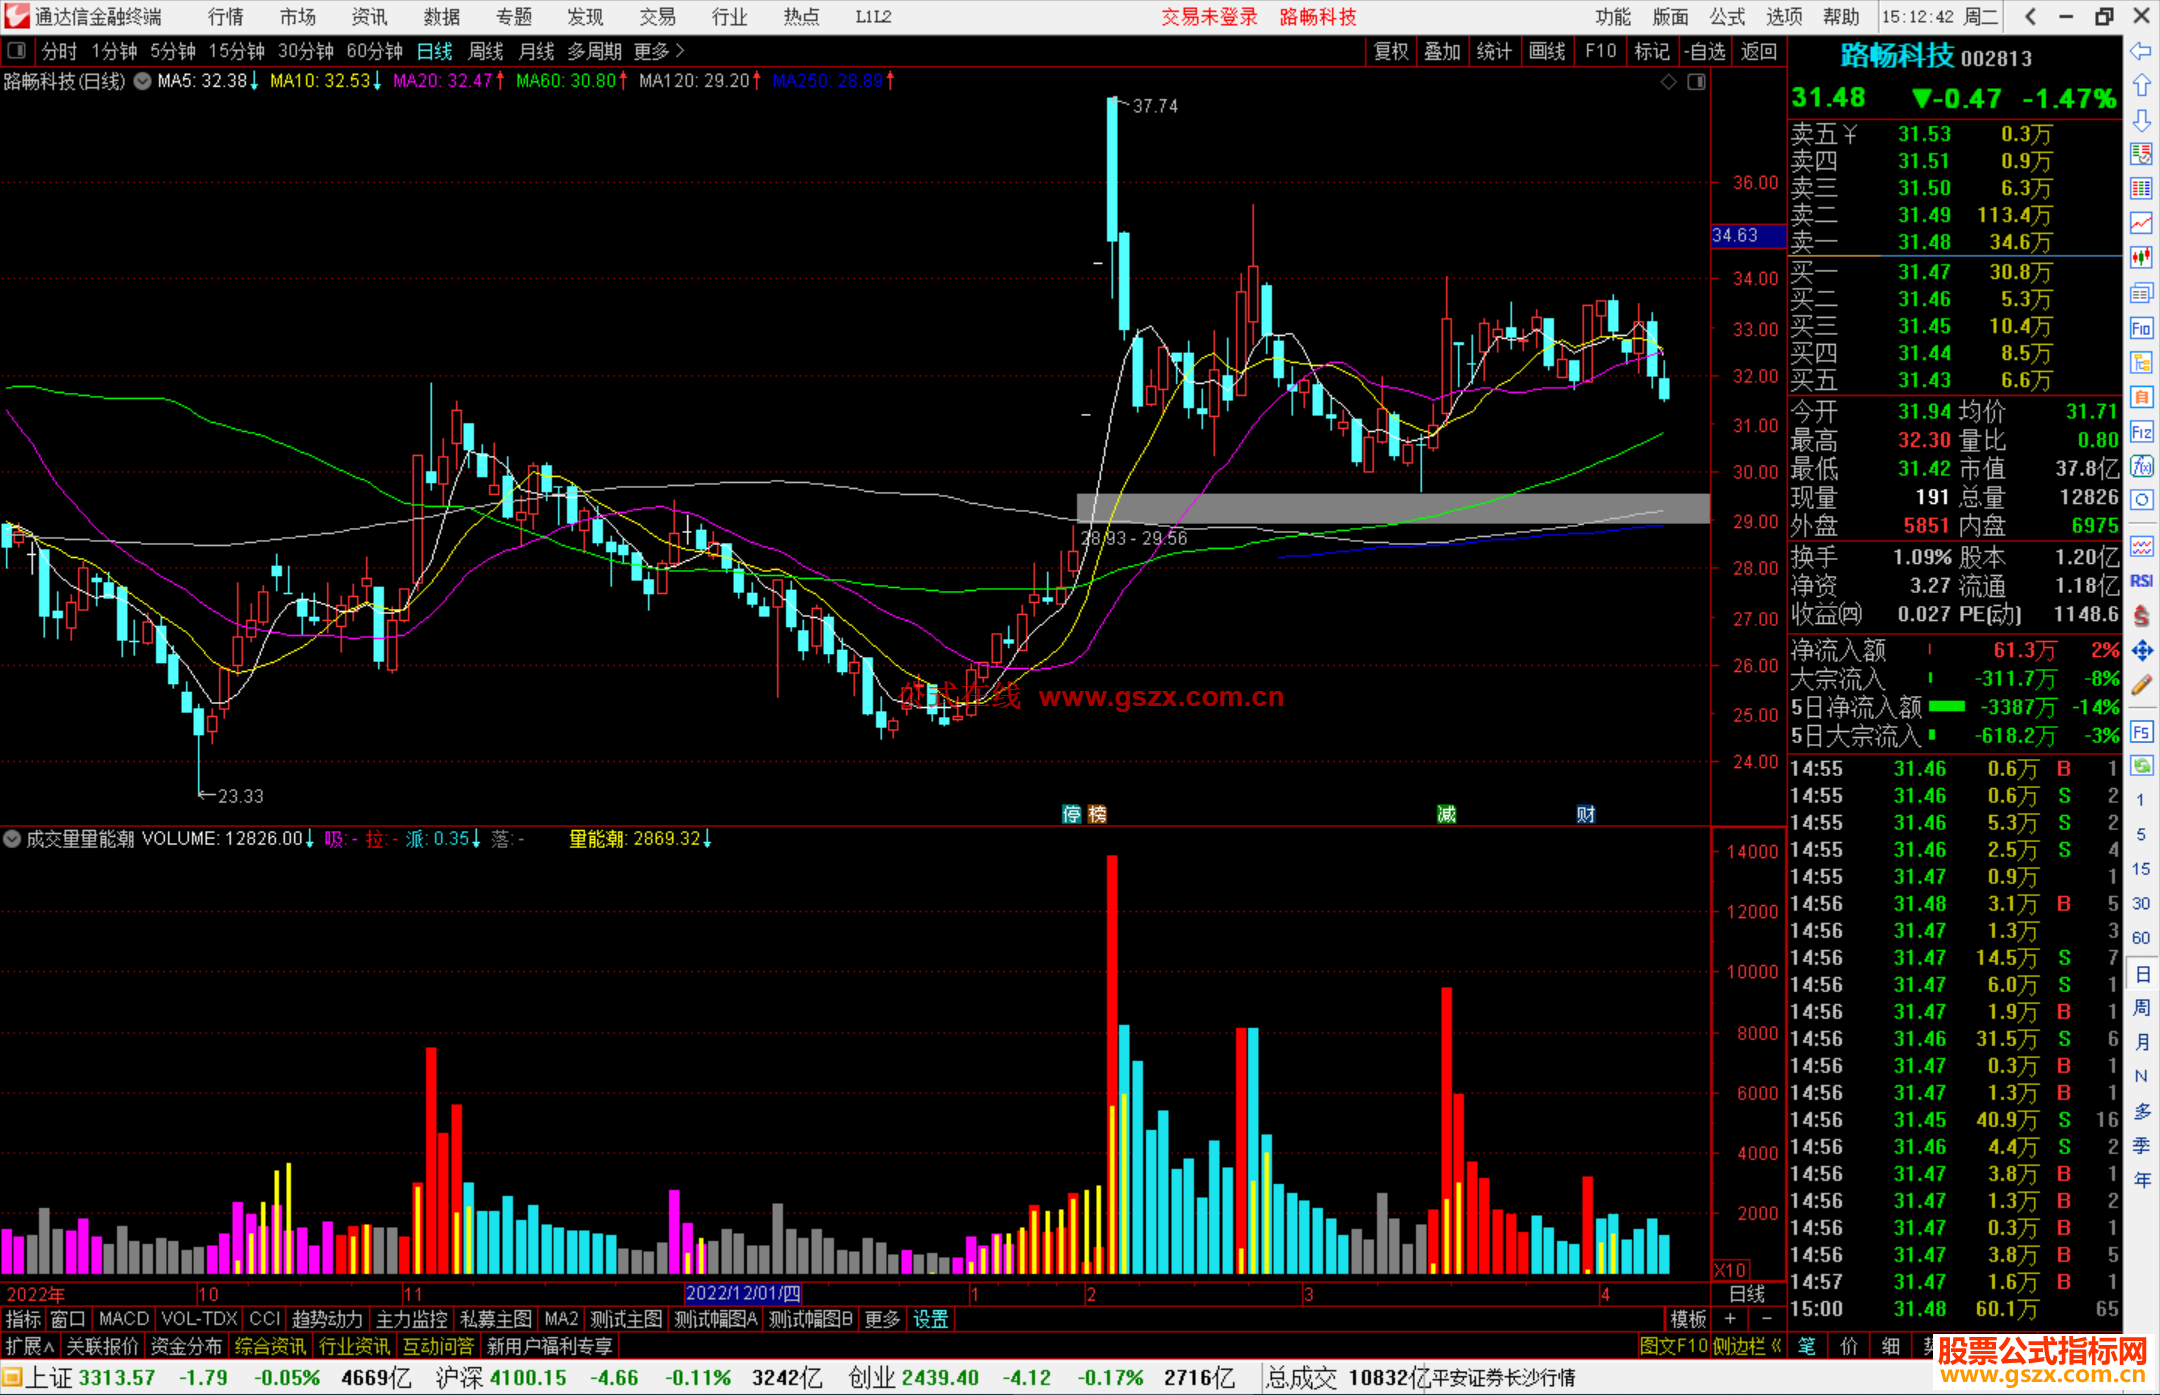The width and height of the screenshot is (2160, 1395).
Task: Click the 复权 button
Action: click(x=1391, y=51)
